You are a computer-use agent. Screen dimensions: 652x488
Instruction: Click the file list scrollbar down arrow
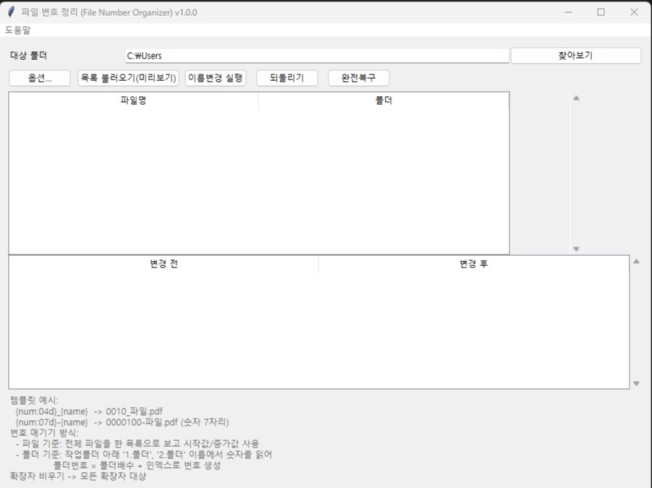[576, 249]
